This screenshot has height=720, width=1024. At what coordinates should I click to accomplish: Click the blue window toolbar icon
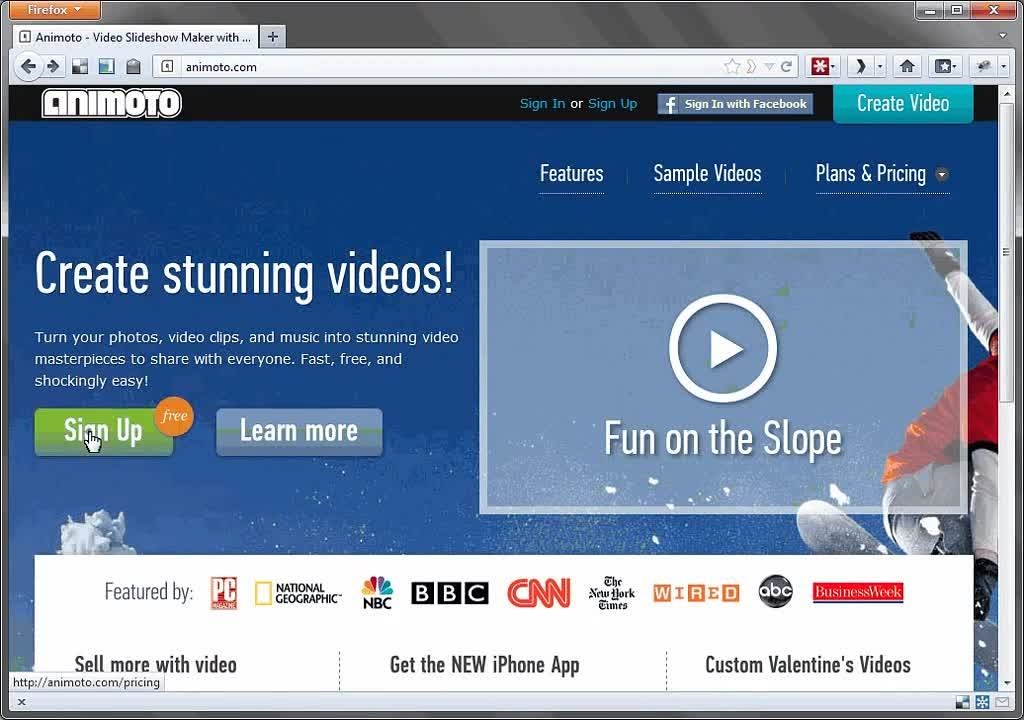coord(106,66)
